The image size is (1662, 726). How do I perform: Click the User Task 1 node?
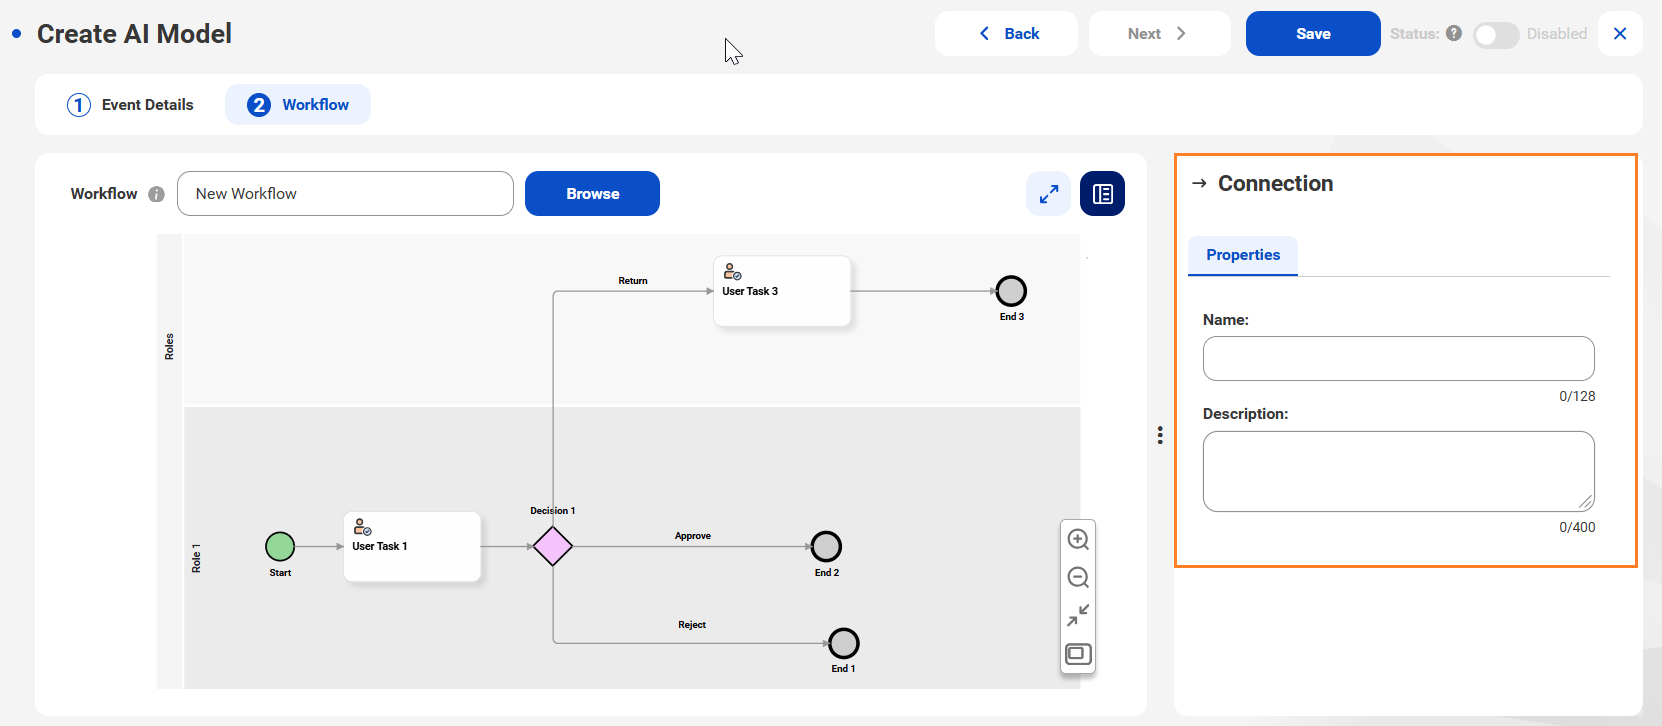[x=412, y=547]
